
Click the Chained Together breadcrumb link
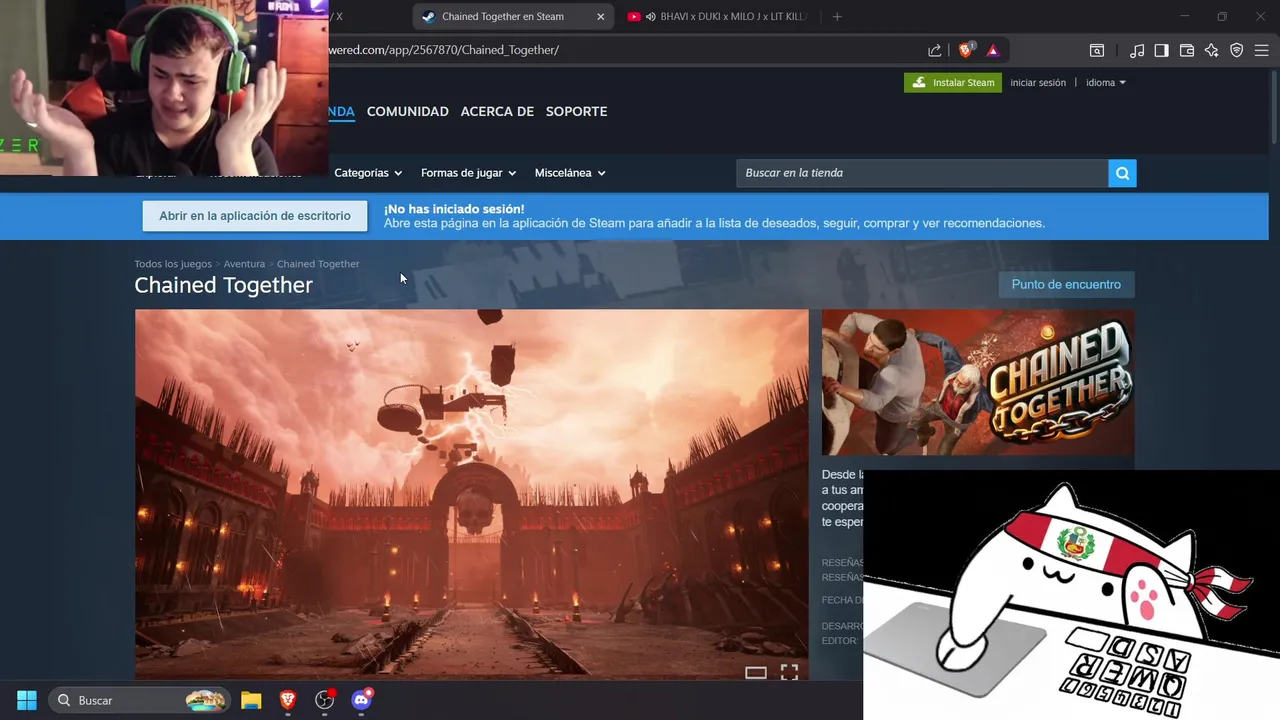tap(318, 264)
